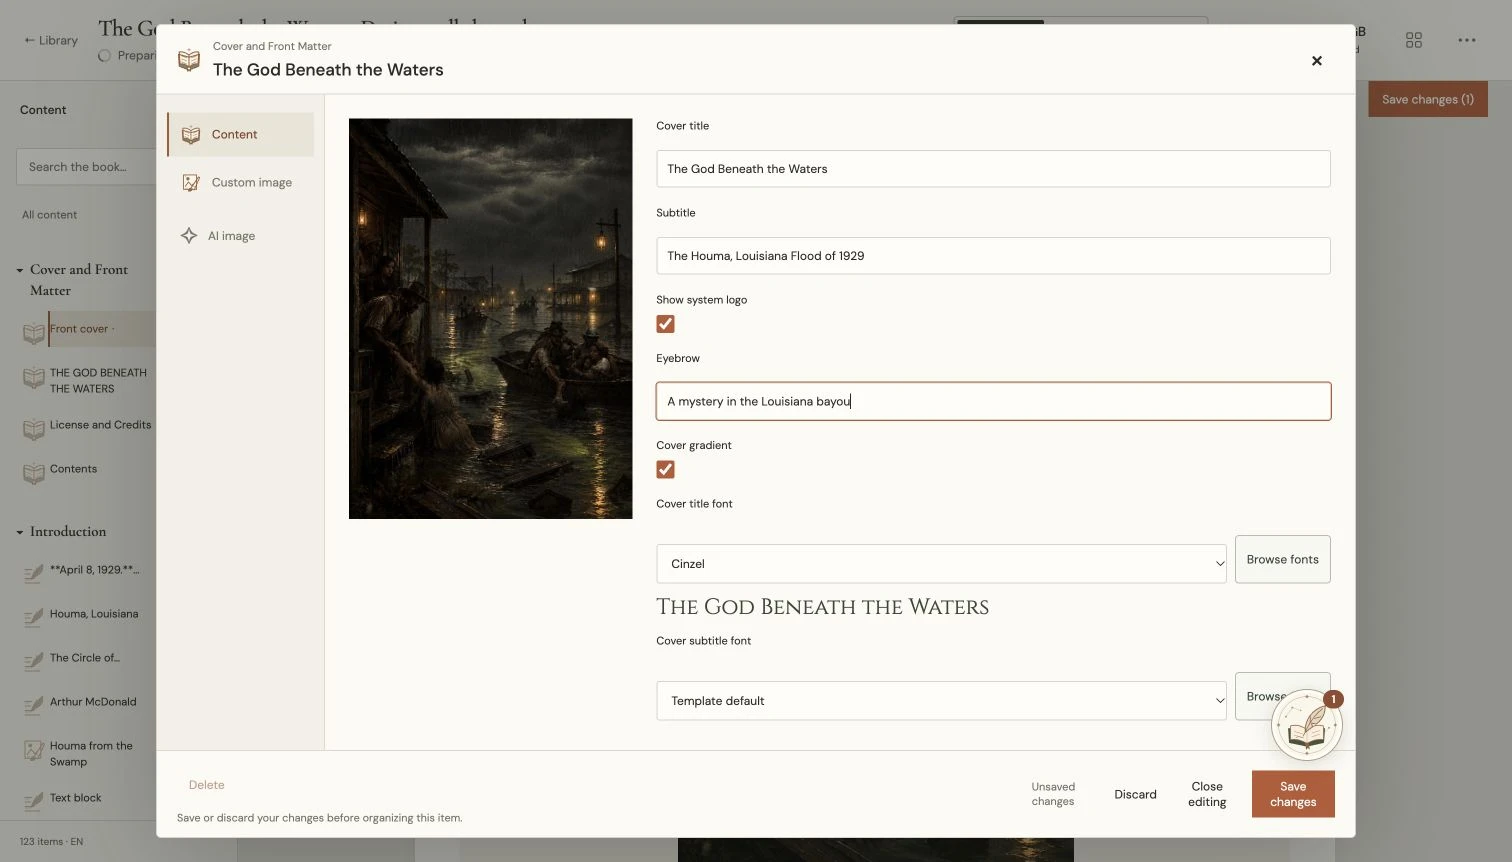Select the Content section in dialog sidebar

coord(240,134)
